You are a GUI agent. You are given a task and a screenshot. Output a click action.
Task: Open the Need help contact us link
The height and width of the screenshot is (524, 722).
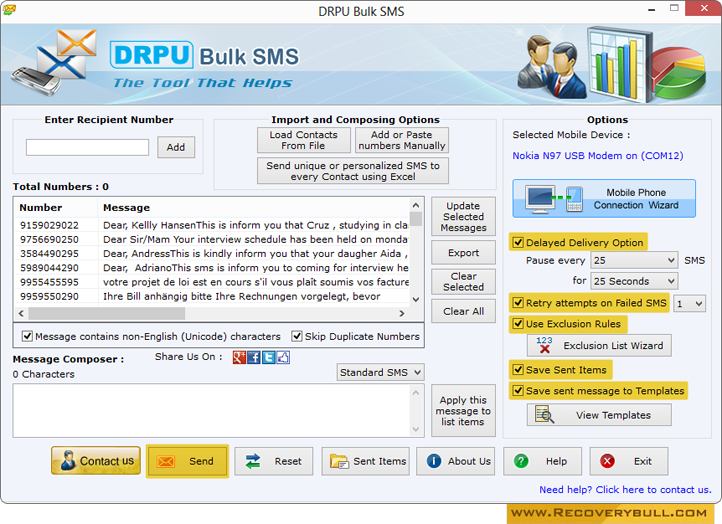pyautogui.click(x=625, y=489)
